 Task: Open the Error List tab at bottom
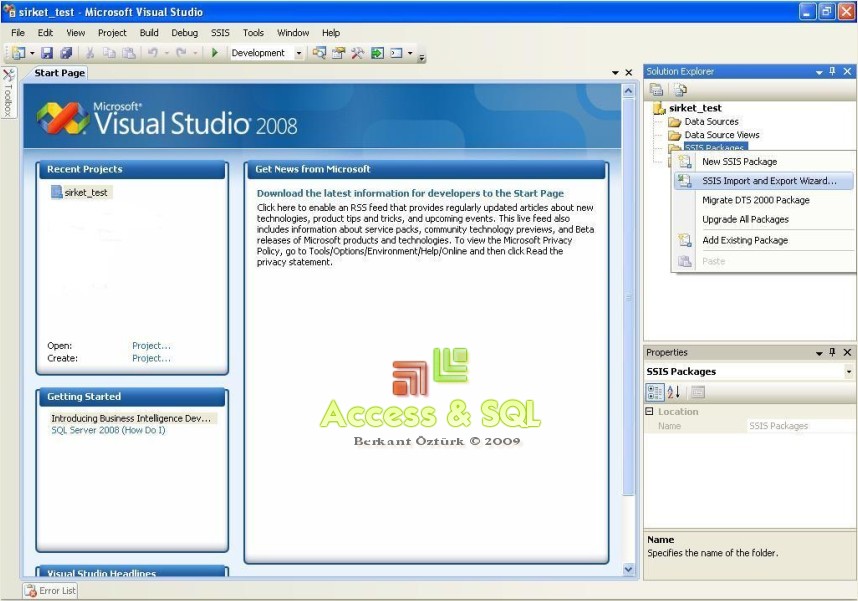(50, 591)
